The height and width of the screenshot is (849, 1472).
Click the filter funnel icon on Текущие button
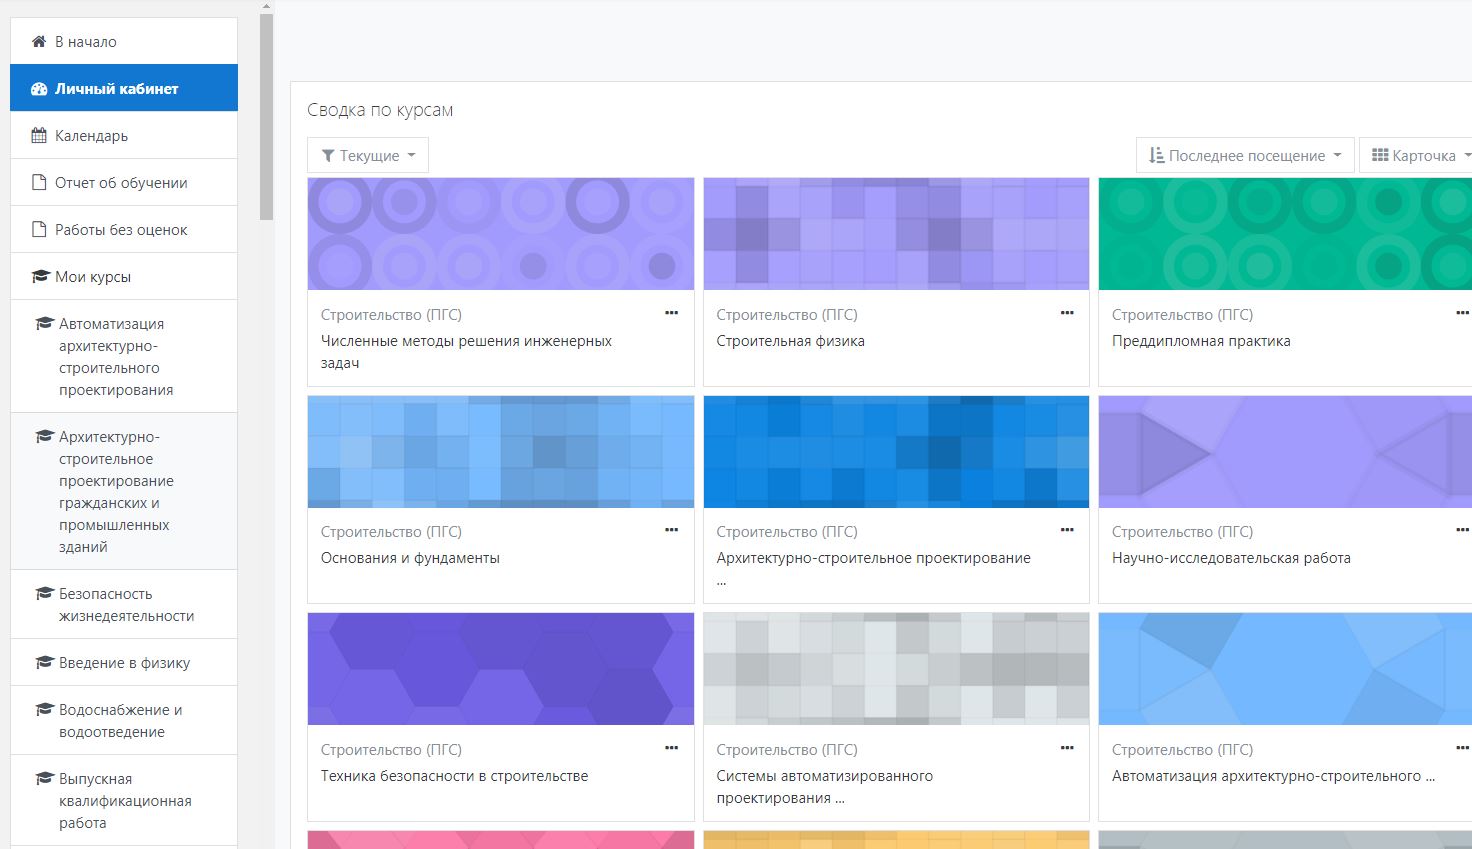tap(328, 156)
